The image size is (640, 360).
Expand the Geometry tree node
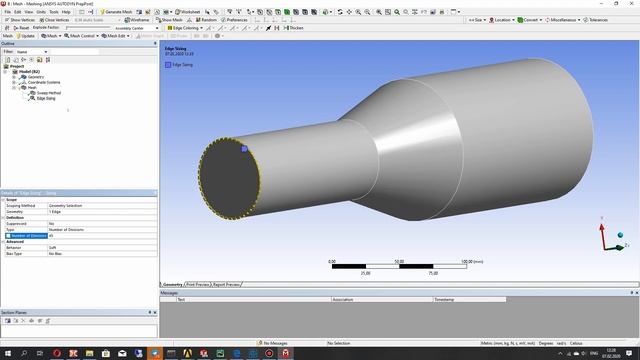[14, 77]
